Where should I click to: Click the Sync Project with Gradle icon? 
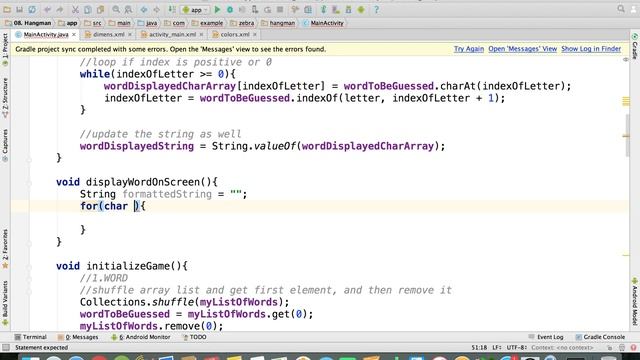(x=323, y=9)
